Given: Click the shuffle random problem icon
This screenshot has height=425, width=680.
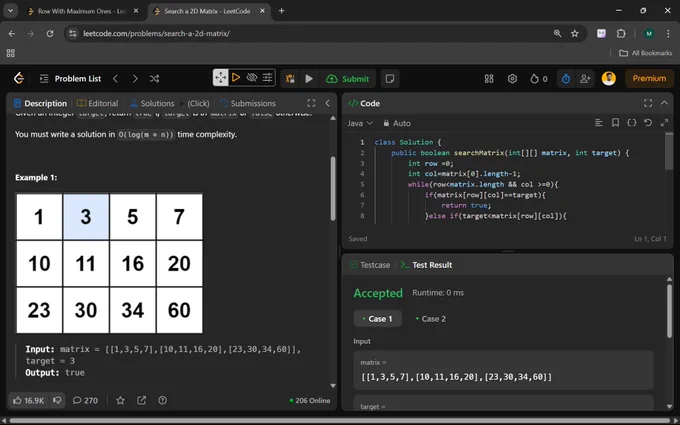Looking at the screenshot, I should point(154,78).
